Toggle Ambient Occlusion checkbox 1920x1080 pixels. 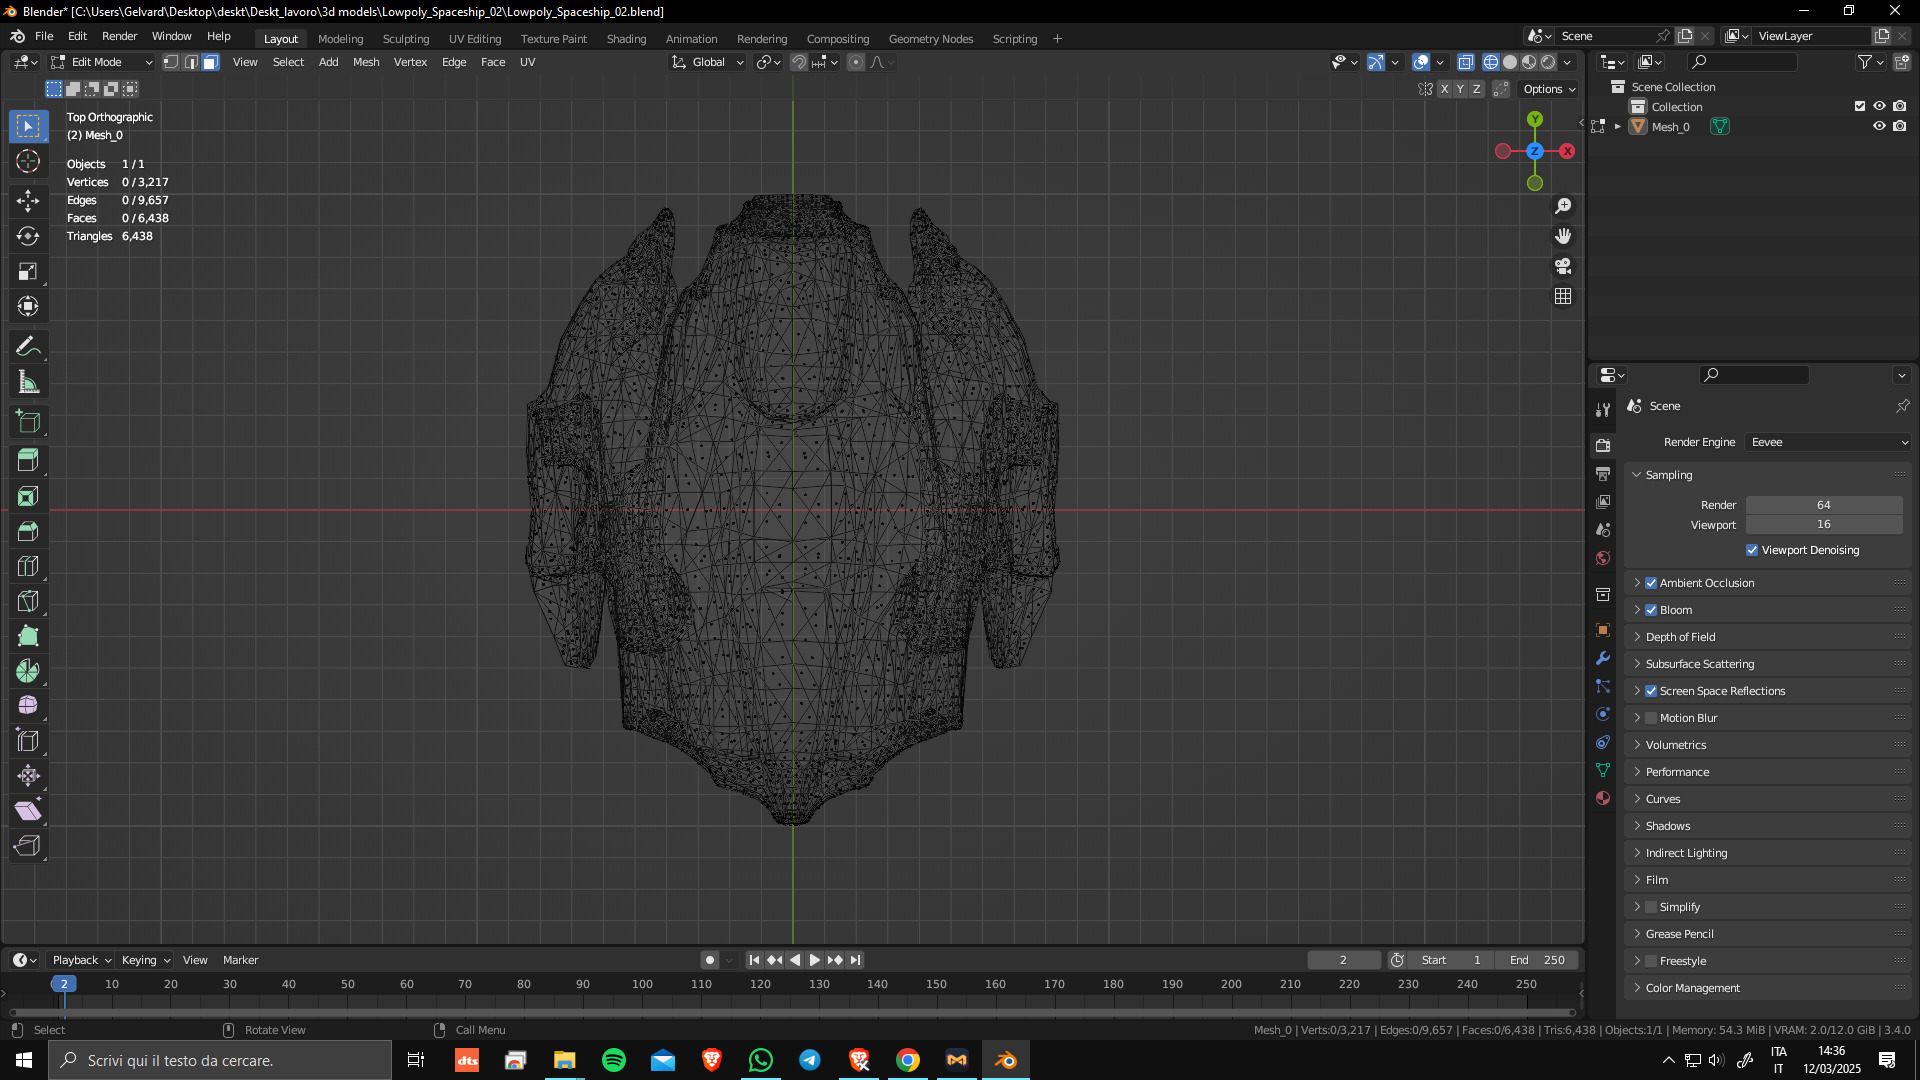[x=1651, y=583]
